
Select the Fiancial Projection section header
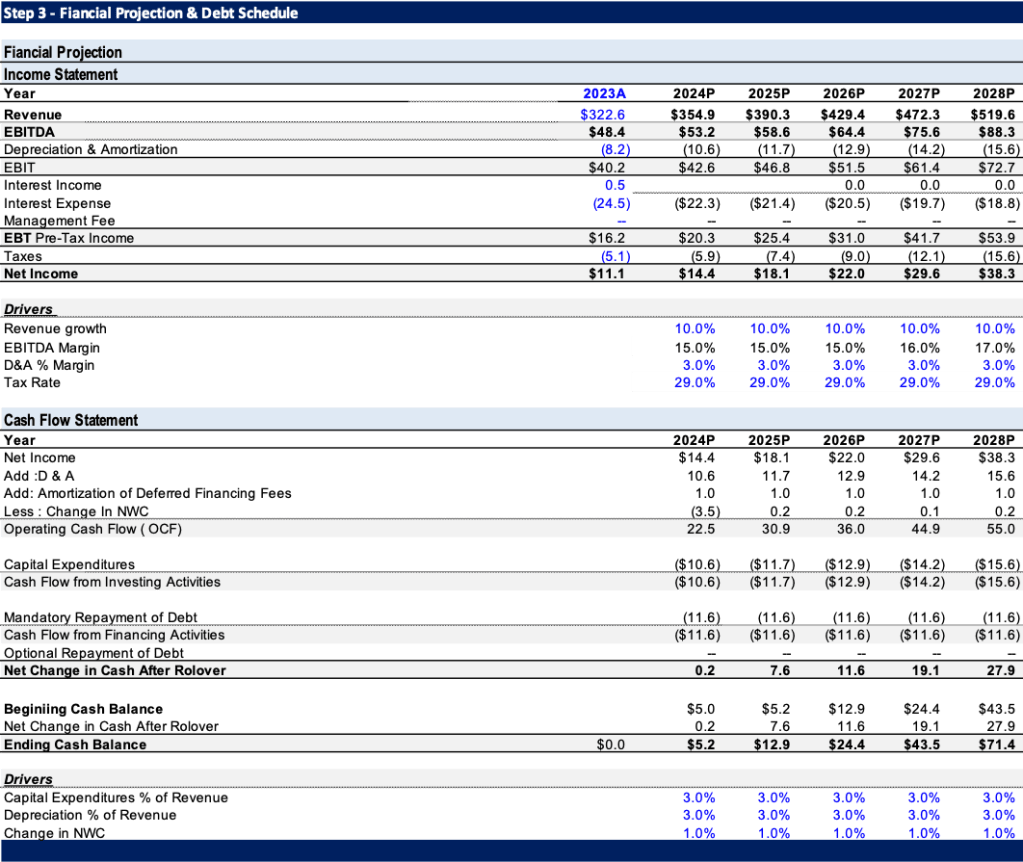63,52
